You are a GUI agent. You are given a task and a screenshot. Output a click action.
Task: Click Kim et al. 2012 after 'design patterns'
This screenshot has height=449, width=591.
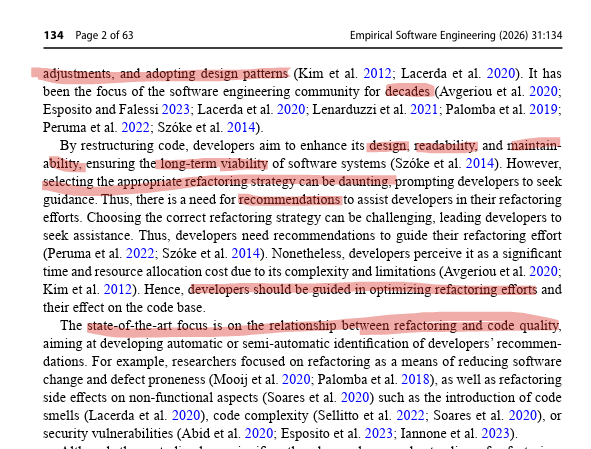point(377,73)
